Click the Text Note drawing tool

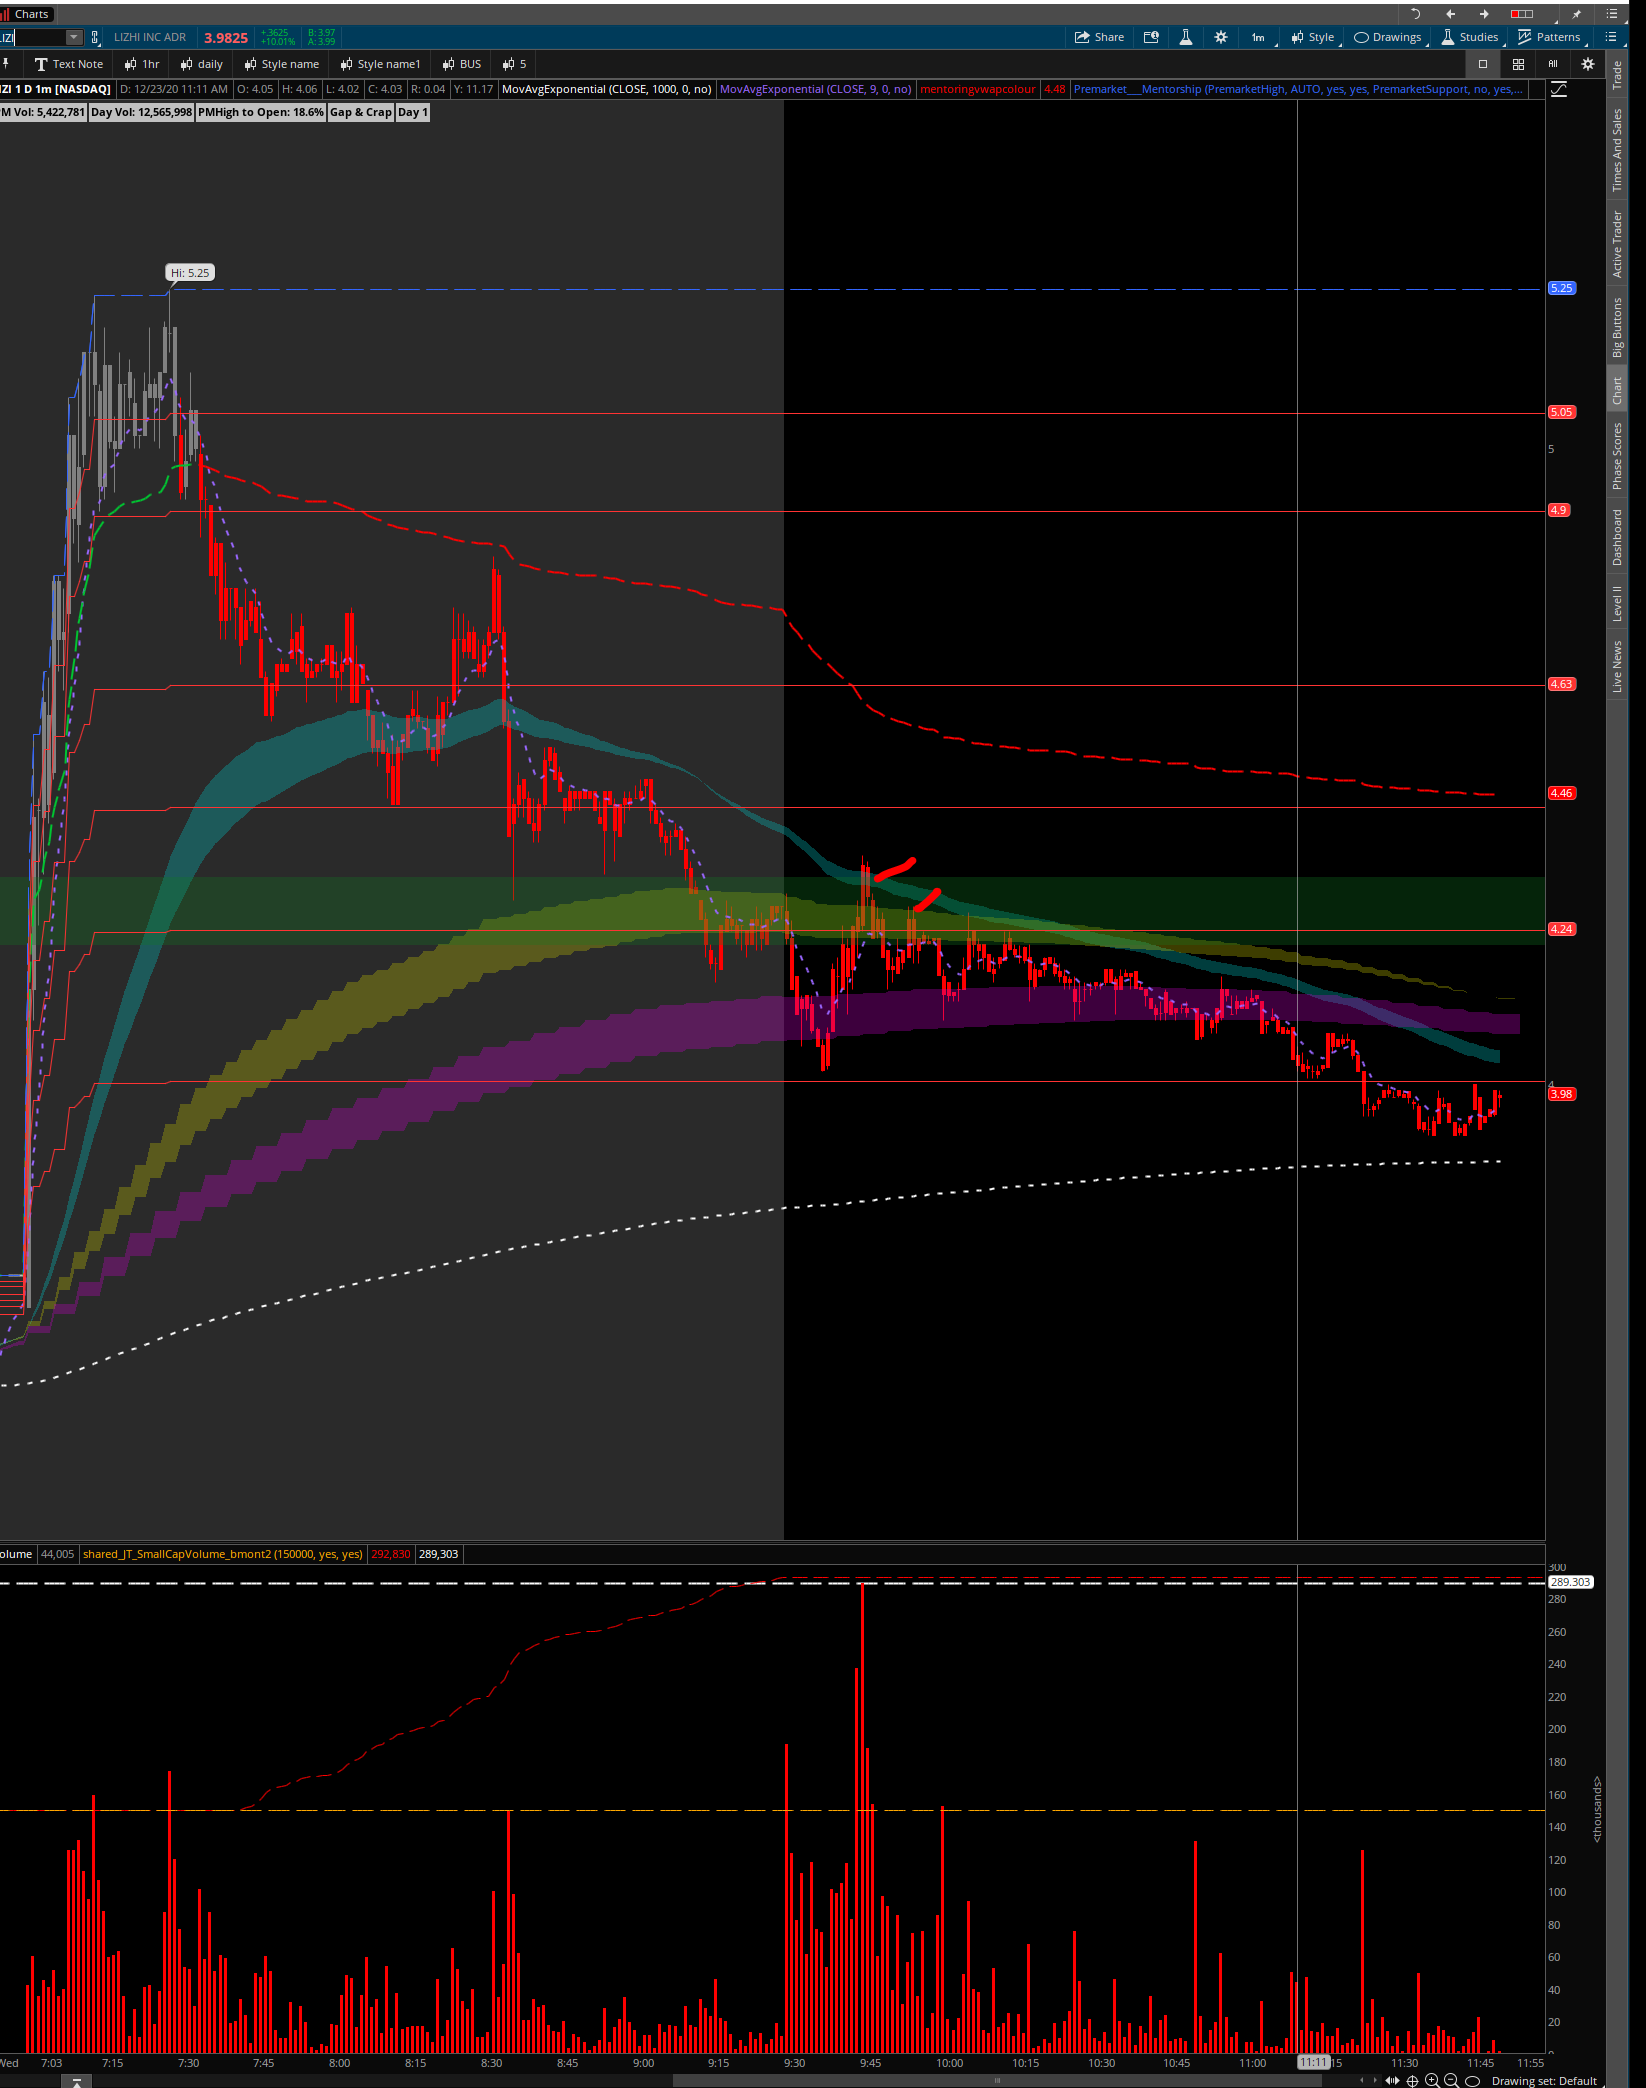click(x=69, y=64)
